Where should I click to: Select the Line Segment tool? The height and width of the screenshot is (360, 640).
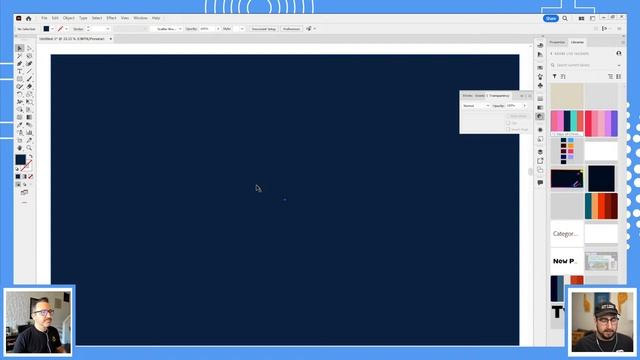tap(29, 71)
